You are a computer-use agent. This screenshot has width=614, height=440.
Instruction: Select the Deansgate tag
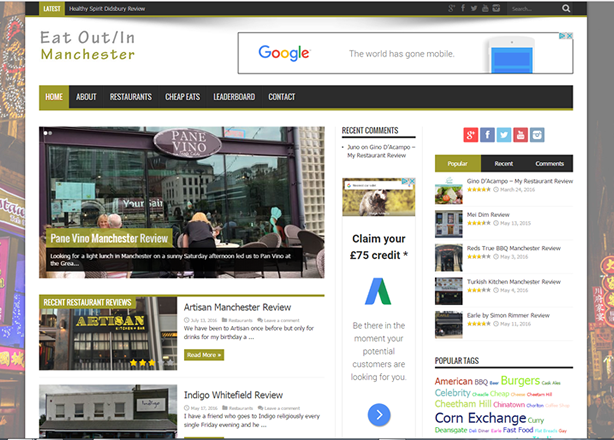(x=451, y=430)
